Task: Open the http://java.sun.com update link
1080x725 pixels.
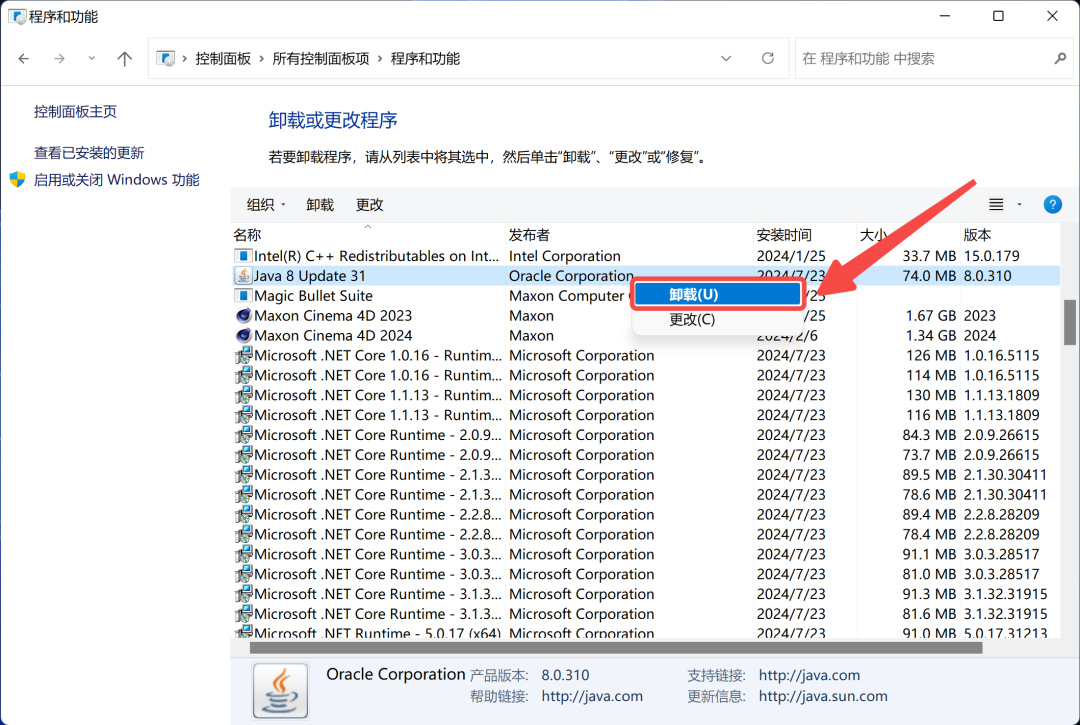Action: 823,696
